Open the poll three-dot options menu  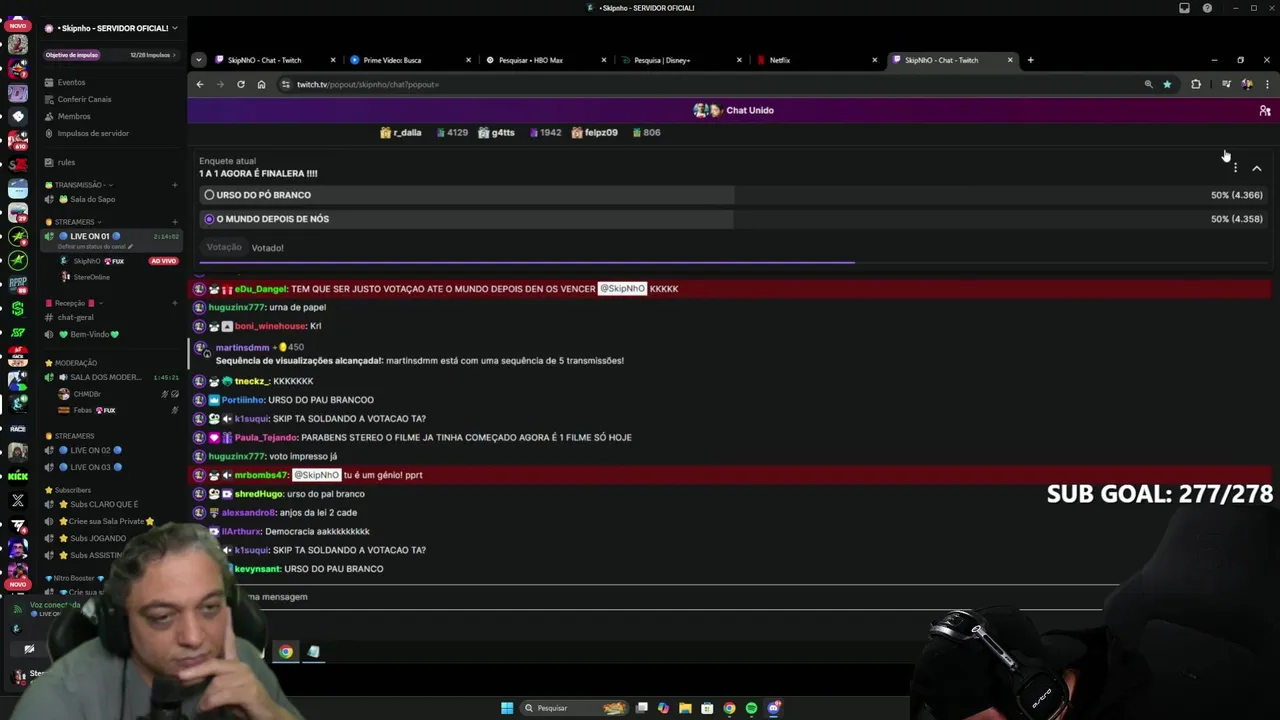[1235, 168]
